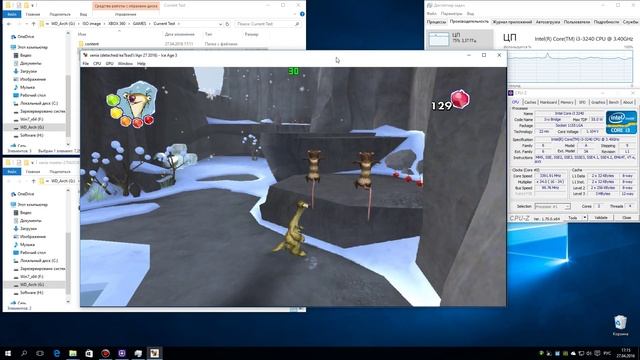Select Software (H:) in lower Explorer sidebar

[31, 292]
